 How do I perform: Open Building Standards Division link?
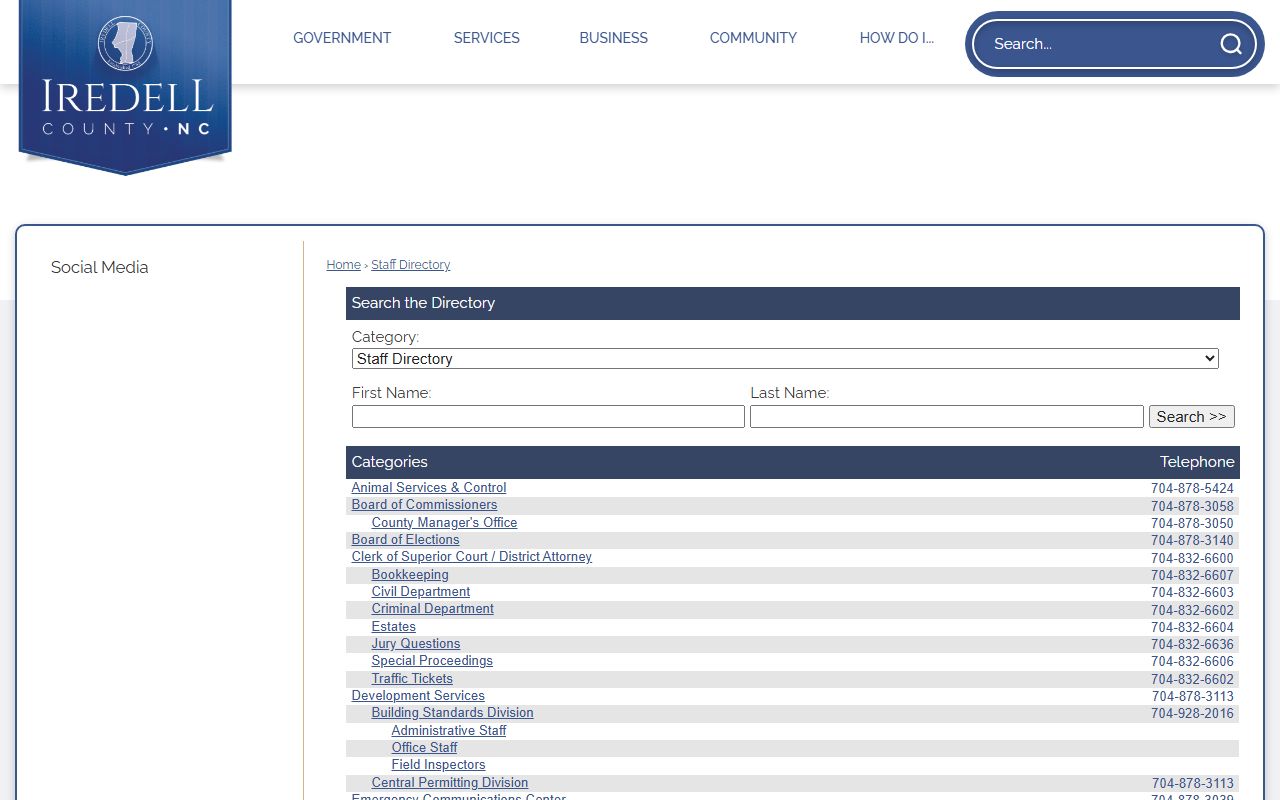pos(452,713)
